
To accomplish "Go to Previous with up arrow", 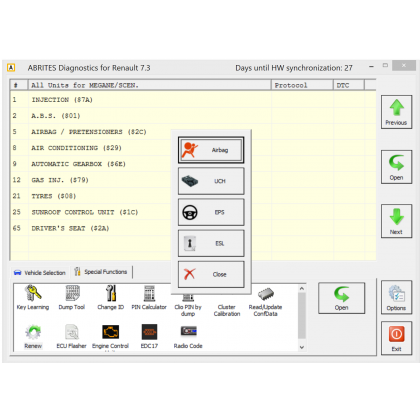I will tap(396, 112).
